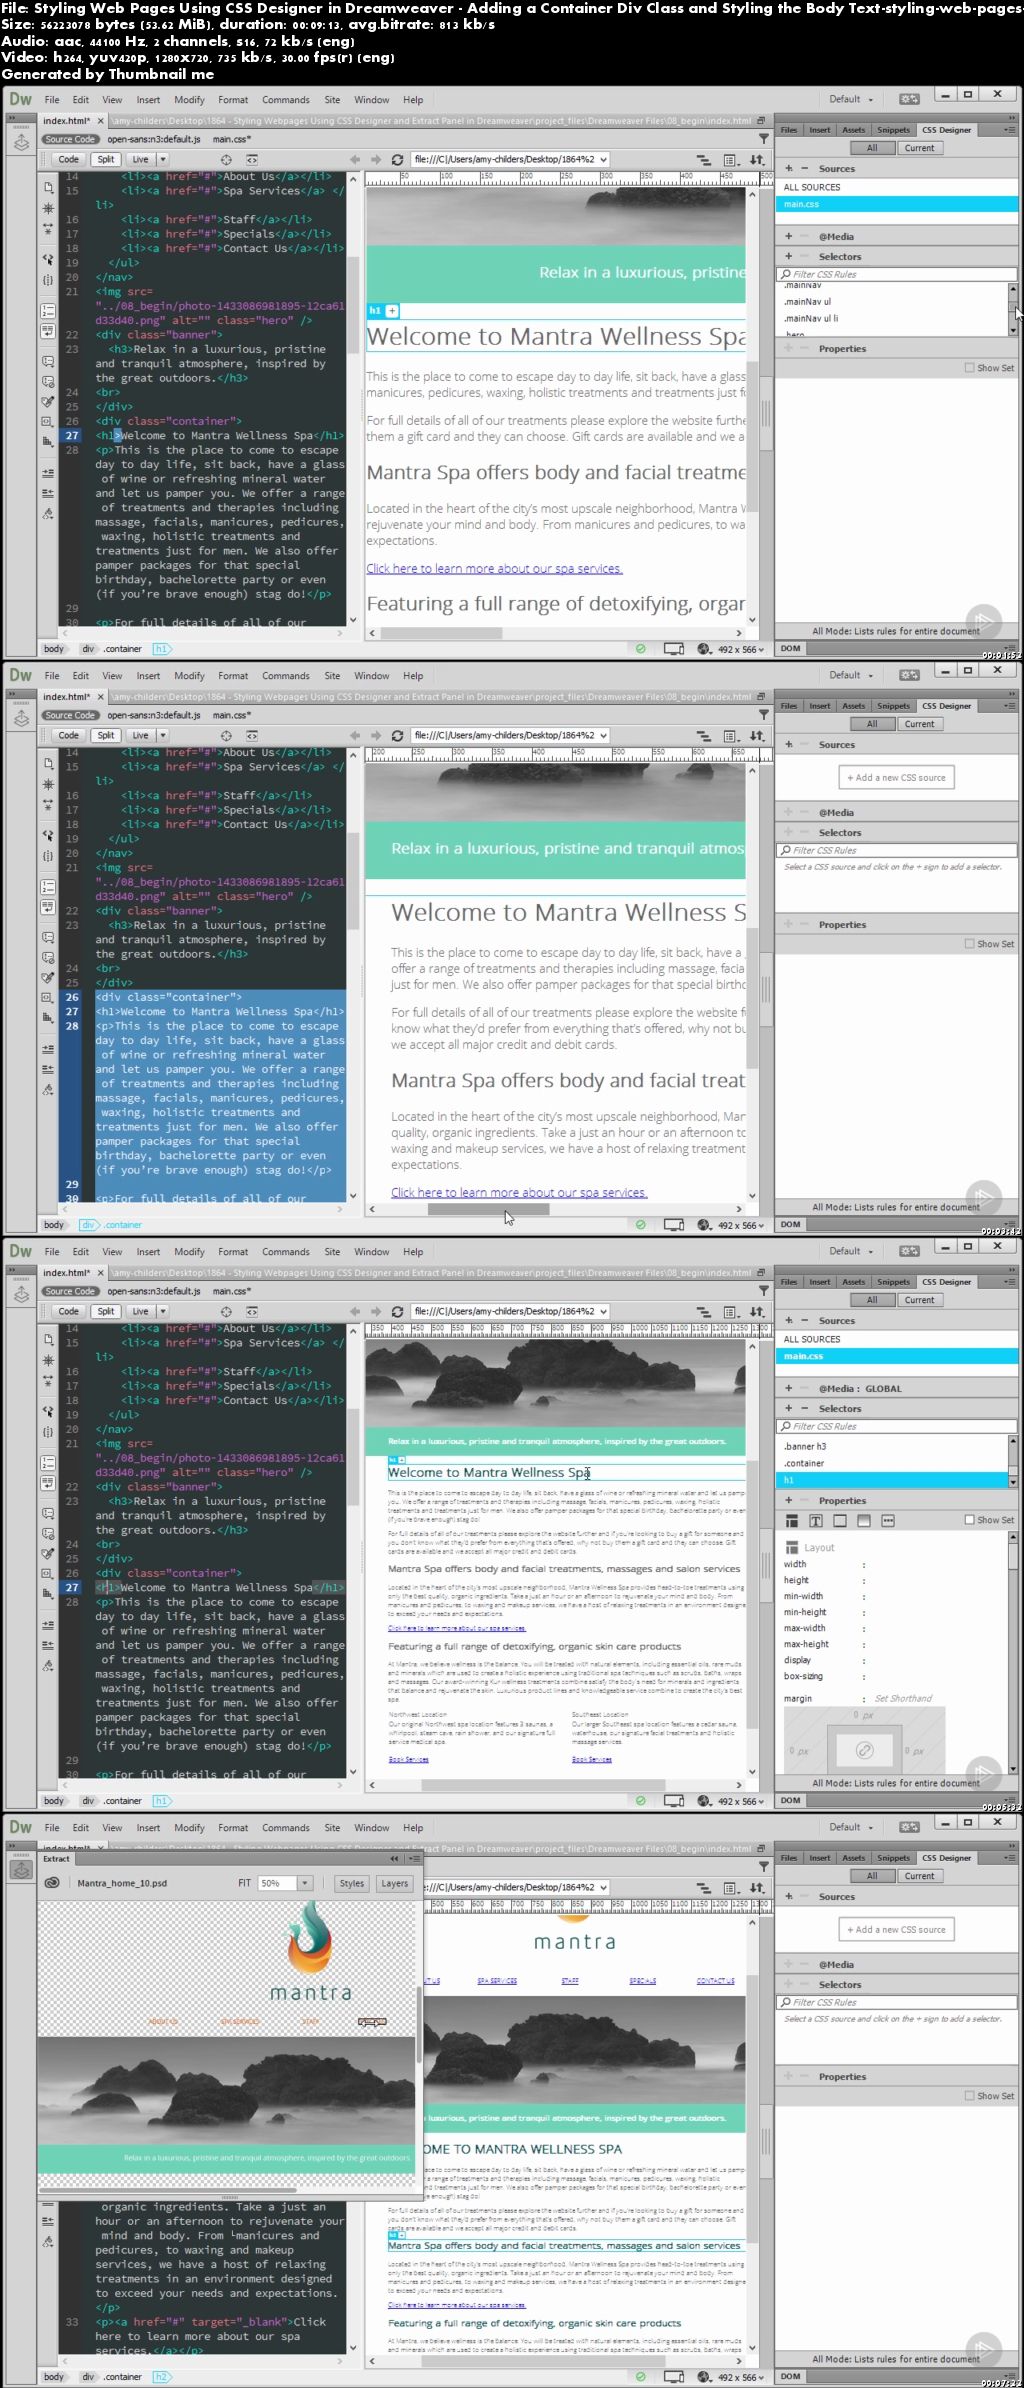Open the Commands menu in the top frame

coord(286,100)
